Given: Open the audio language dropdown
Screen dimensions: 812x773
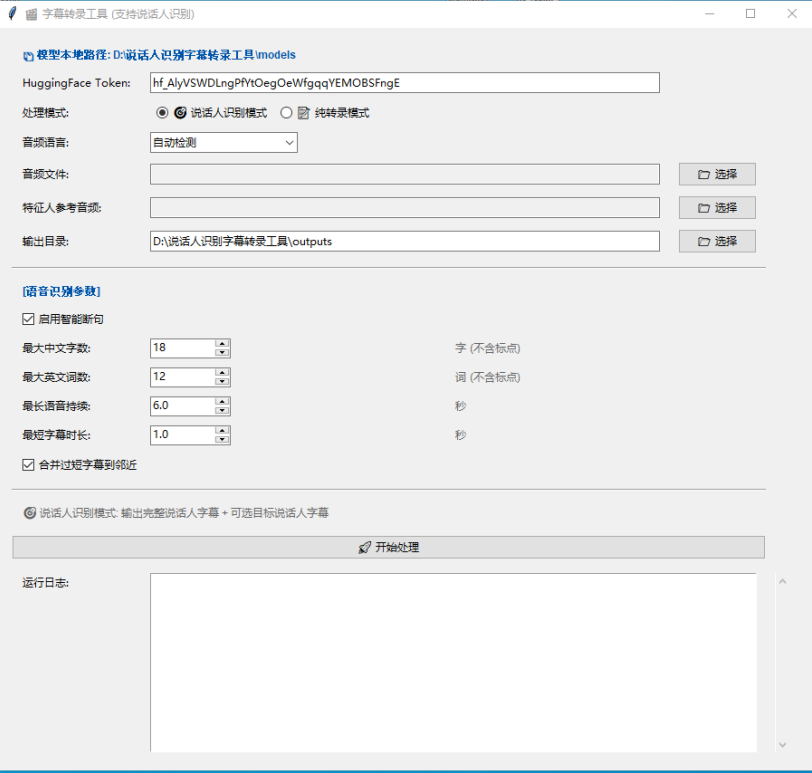Looking at the screenshot, I should 289,143.
